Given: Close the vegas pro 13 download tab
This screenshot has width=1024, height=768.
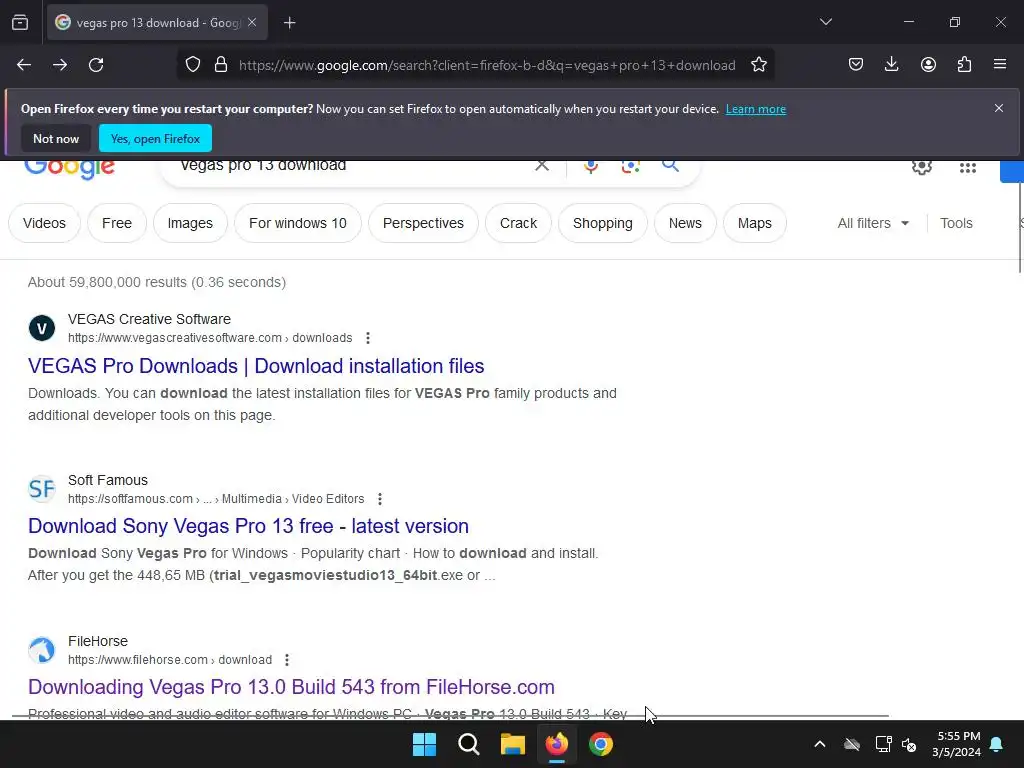Looking at the screenshot, I should point(252,23).
